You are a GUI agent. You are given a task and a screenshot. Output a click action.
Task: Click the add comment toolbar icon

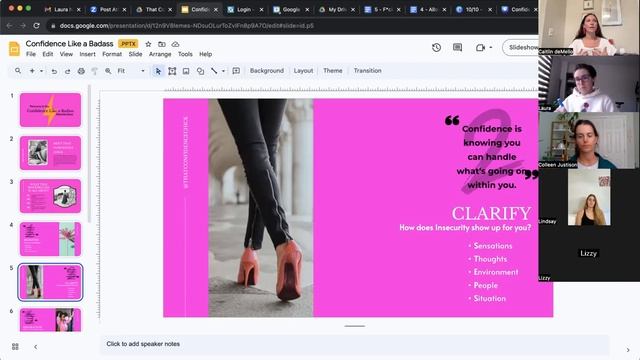tap(236, 71)
